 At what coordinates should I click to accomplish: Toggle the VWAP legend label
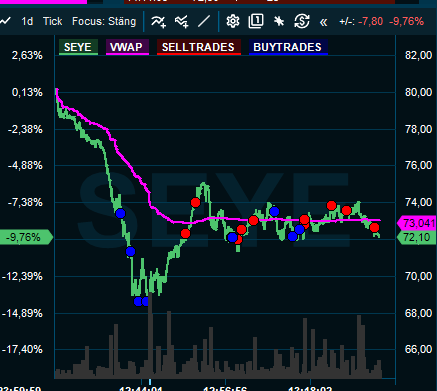click(x=127, y=47)
